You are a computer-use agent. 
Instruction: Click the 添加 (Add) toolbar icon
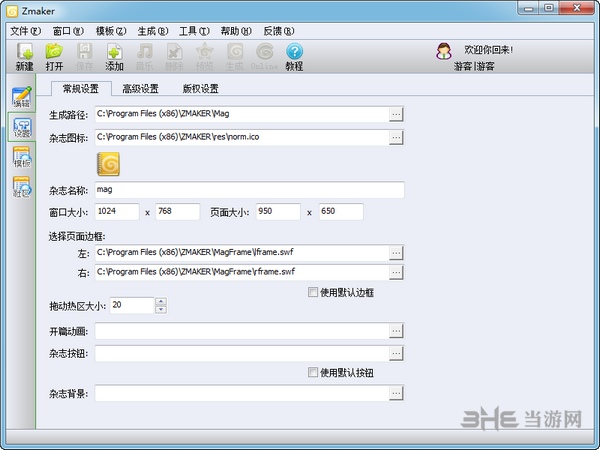114,57
